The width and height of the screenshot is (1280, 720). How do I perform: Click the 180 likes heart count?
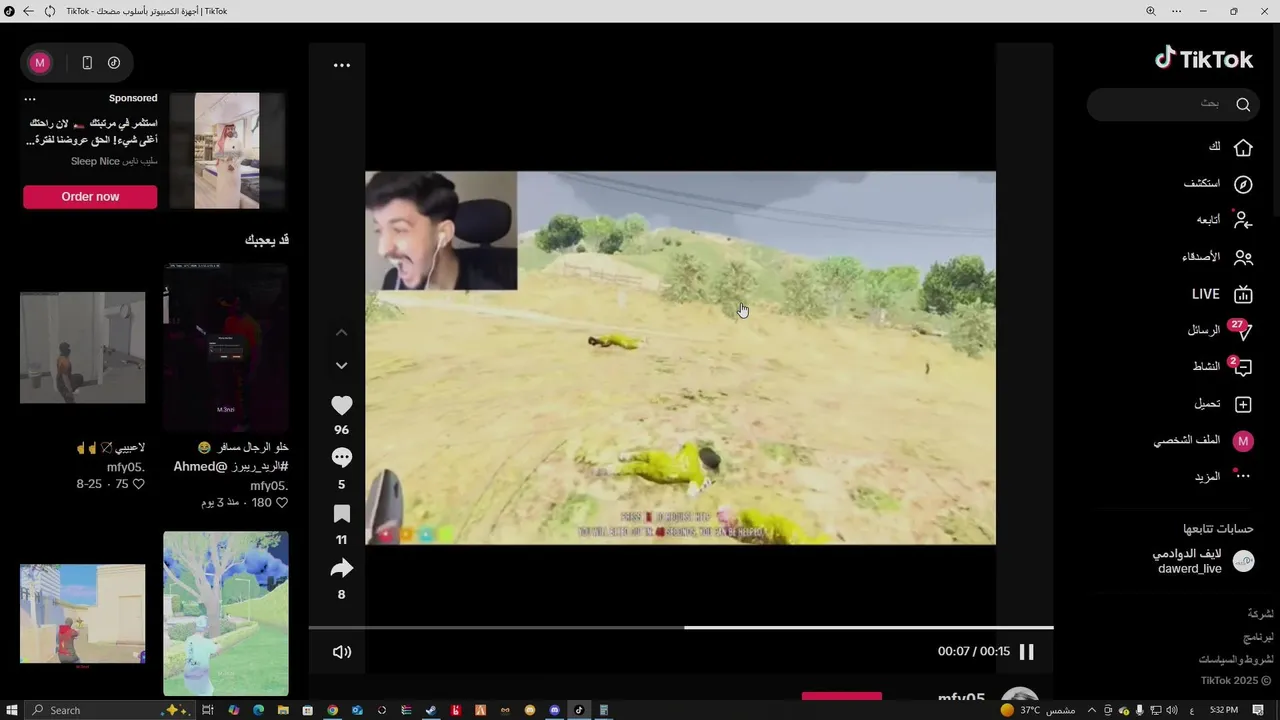[x=270, y=503]
